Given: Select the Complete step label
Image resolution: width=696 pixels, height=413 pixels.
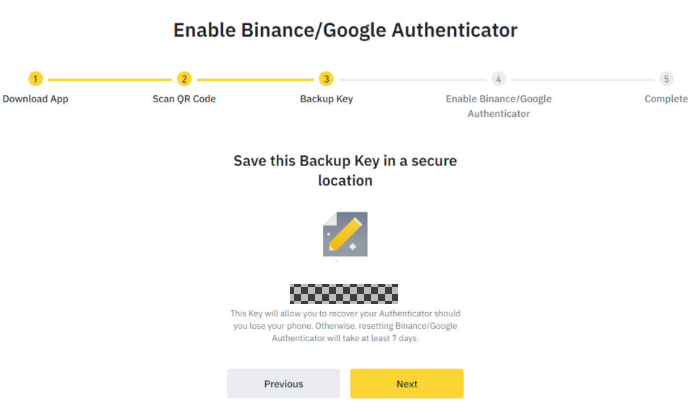Looking at the screenshot, I should (666, 99).
